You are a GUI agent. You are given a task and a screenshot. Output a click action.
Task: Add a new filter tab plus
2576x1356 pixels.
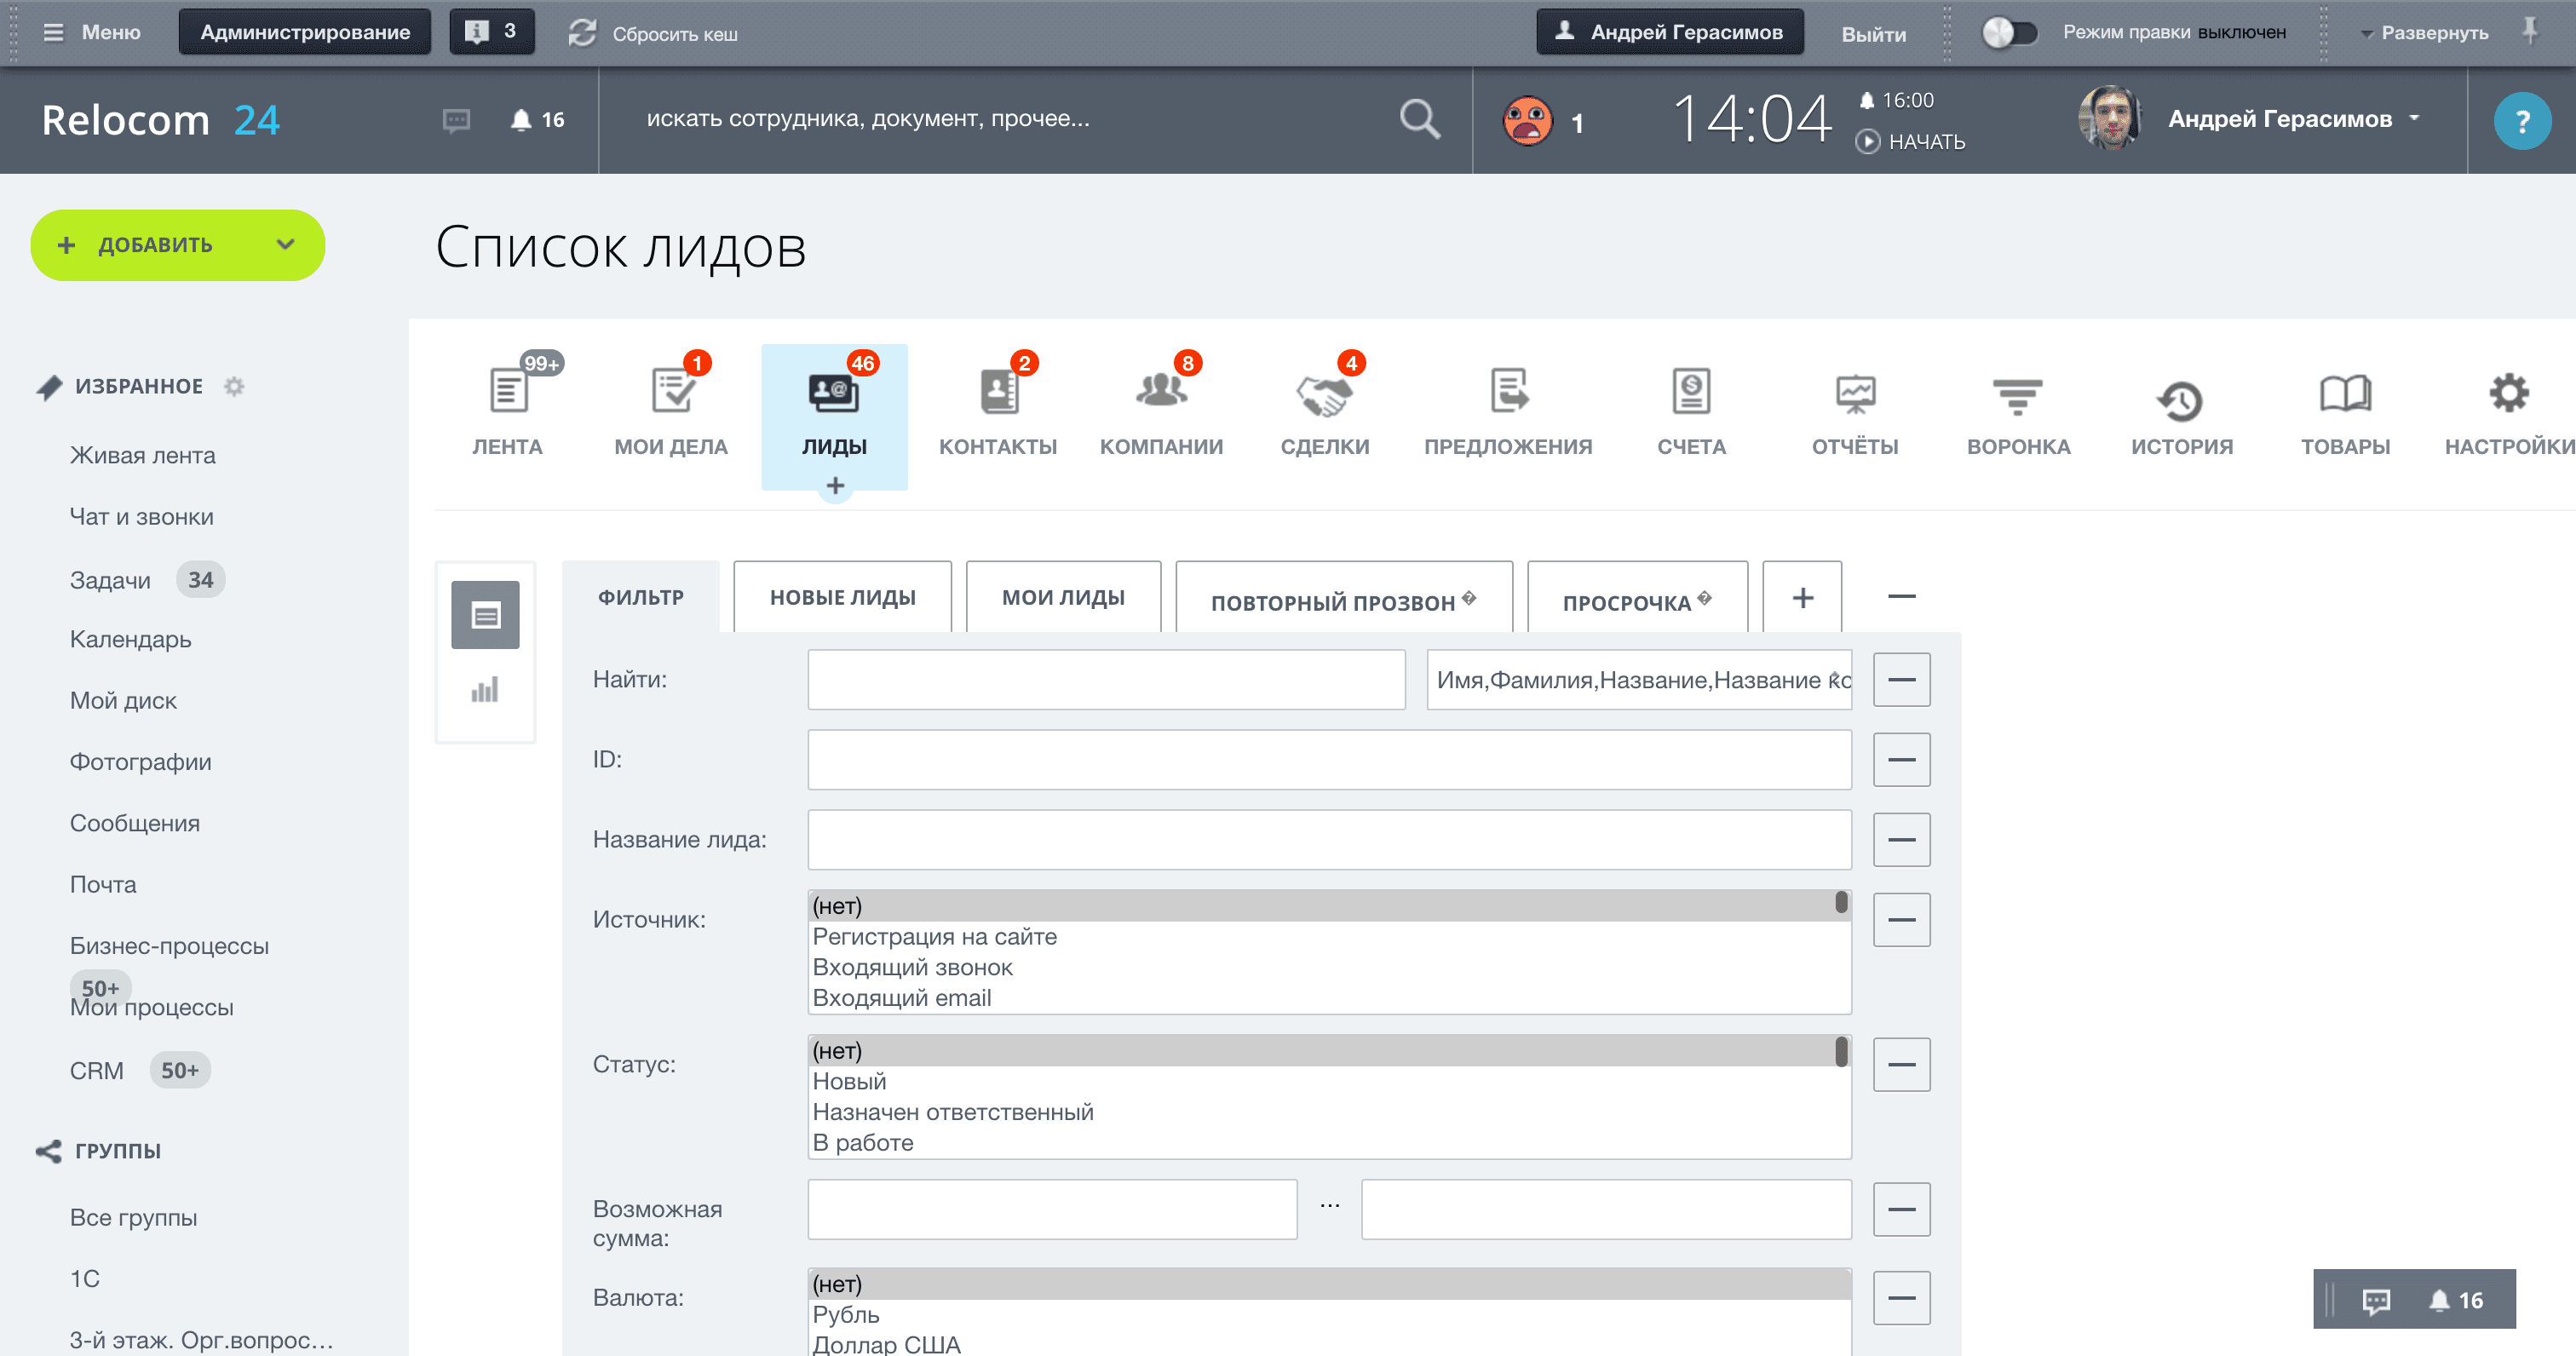(1802, 597)
